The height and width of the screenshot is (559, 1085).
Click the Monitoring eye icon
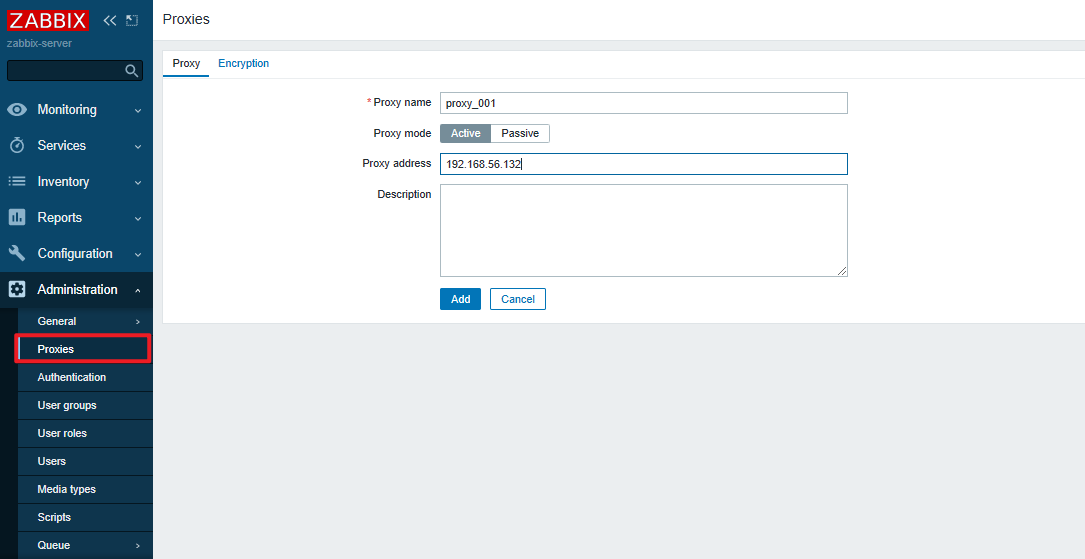17,110
